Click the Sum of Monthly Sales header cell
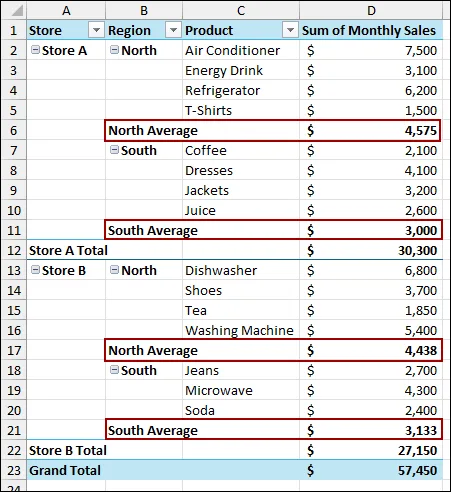Screen dimensions: 451x492 371,30
